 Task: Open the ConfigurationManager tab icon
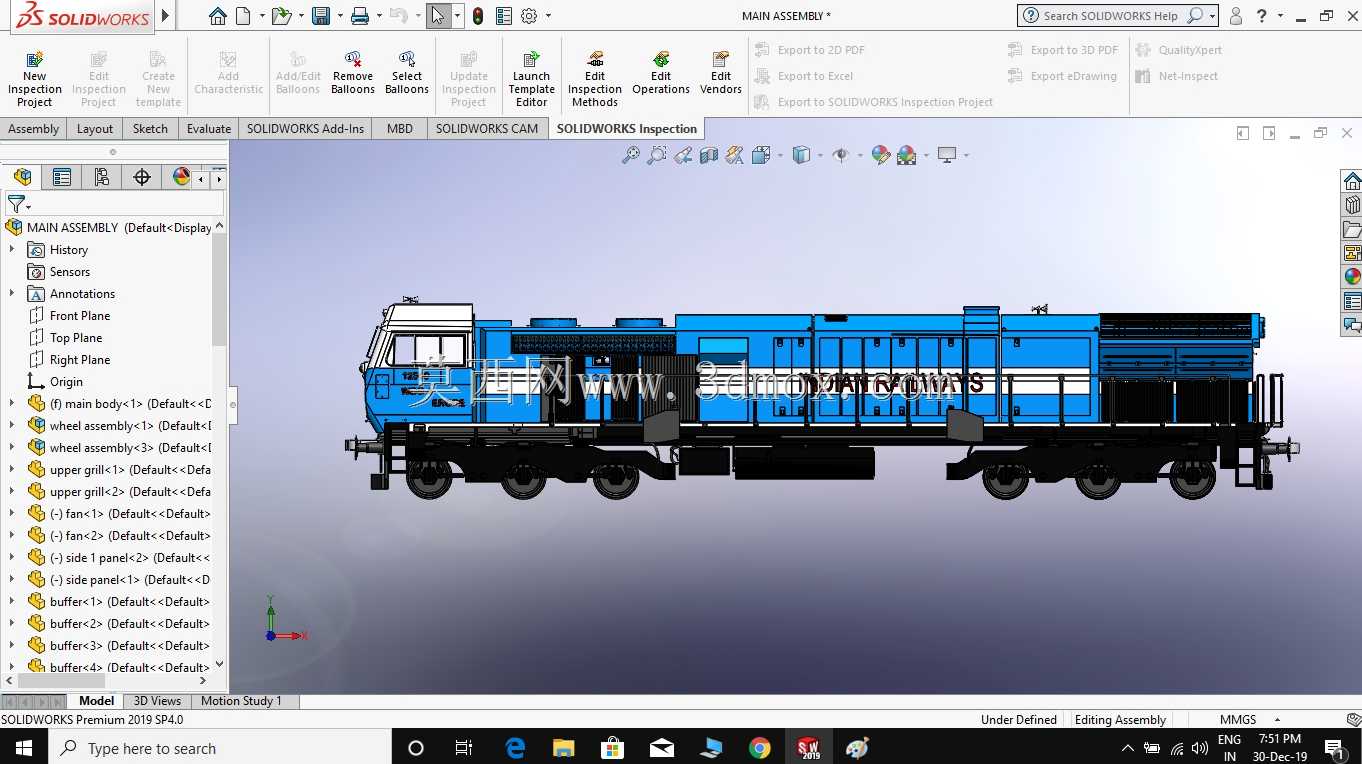click(101, 177)
